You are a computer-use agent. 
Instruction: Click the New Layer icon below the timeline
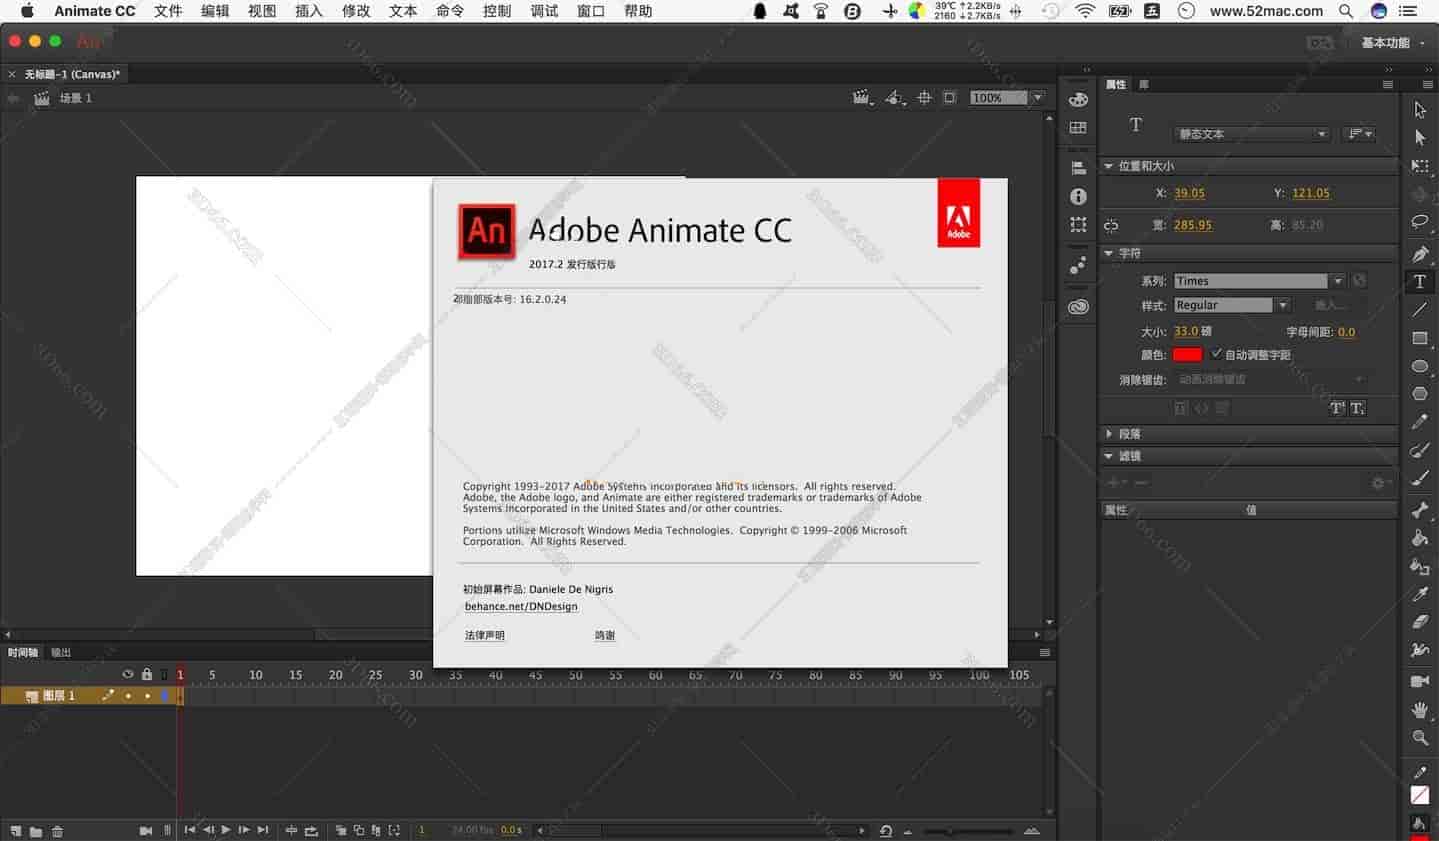coord(16,831)
